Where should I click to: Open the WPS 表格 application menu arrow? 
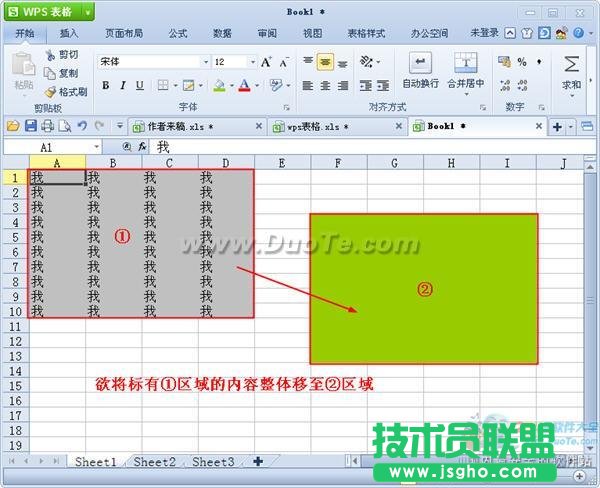point(88,12)
